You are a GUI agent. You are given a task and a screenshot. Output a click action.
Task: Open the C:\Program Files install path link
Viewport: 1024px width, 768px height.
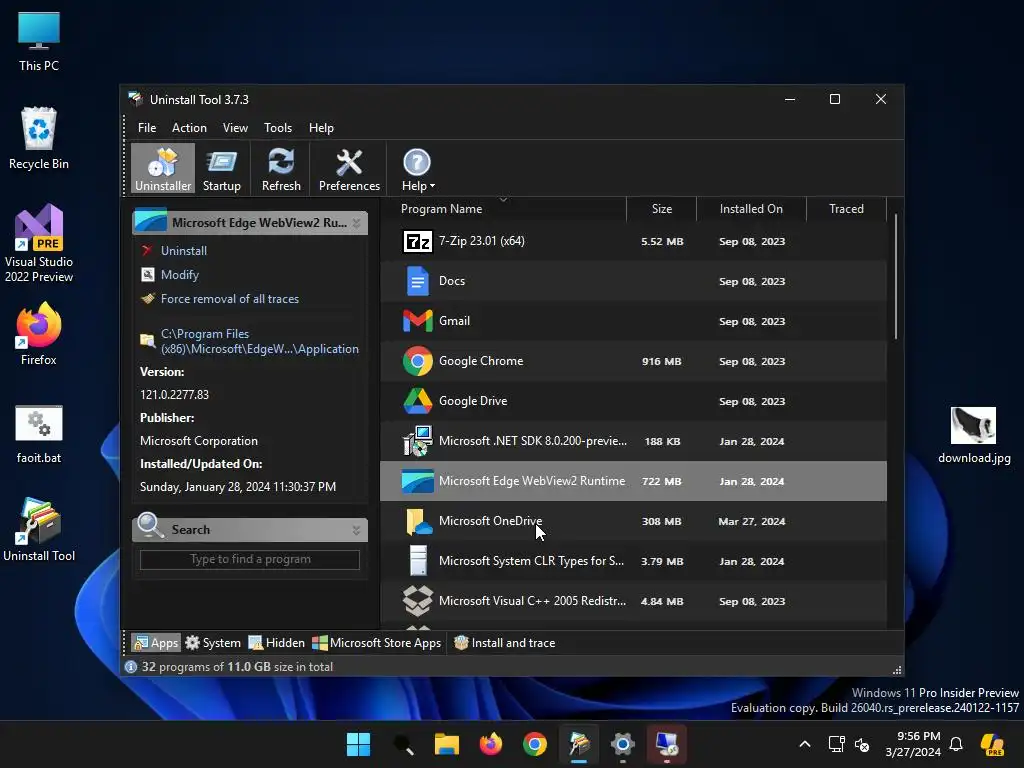pyautogui.click(x=259, y=342)
